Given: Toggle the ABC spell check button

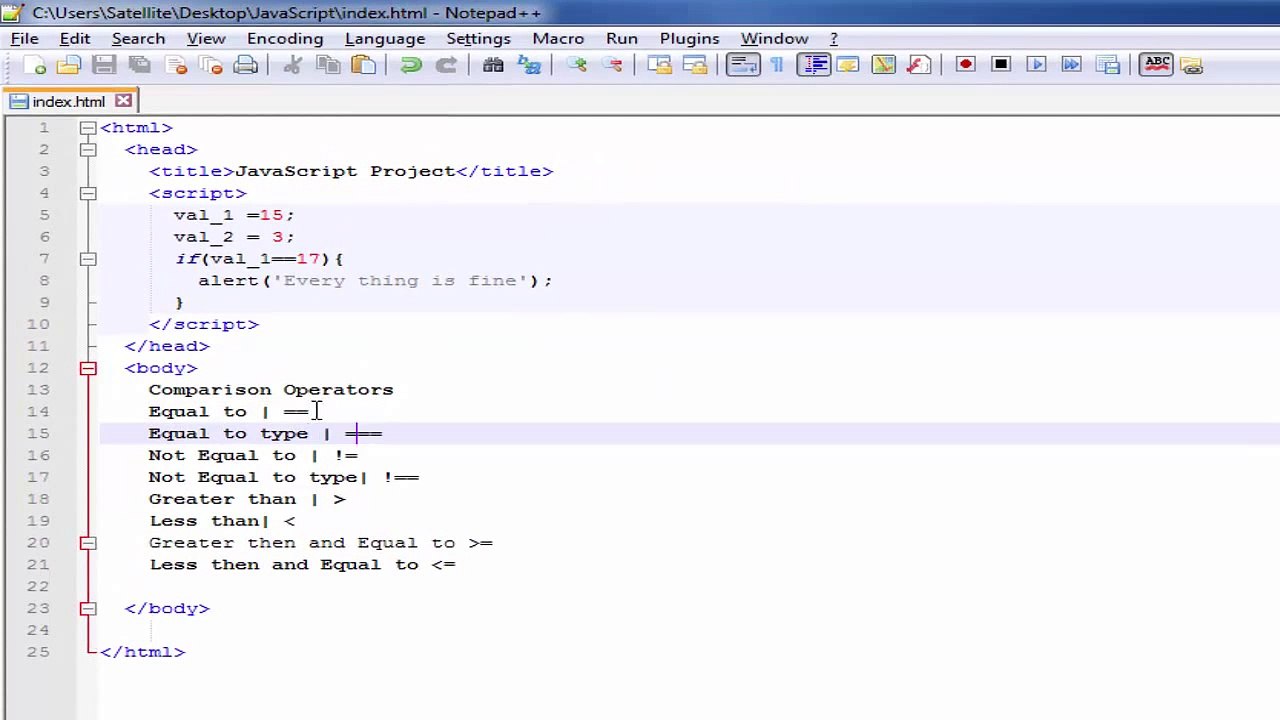Looking at the screenshot, I should (x=1156, y=65).
